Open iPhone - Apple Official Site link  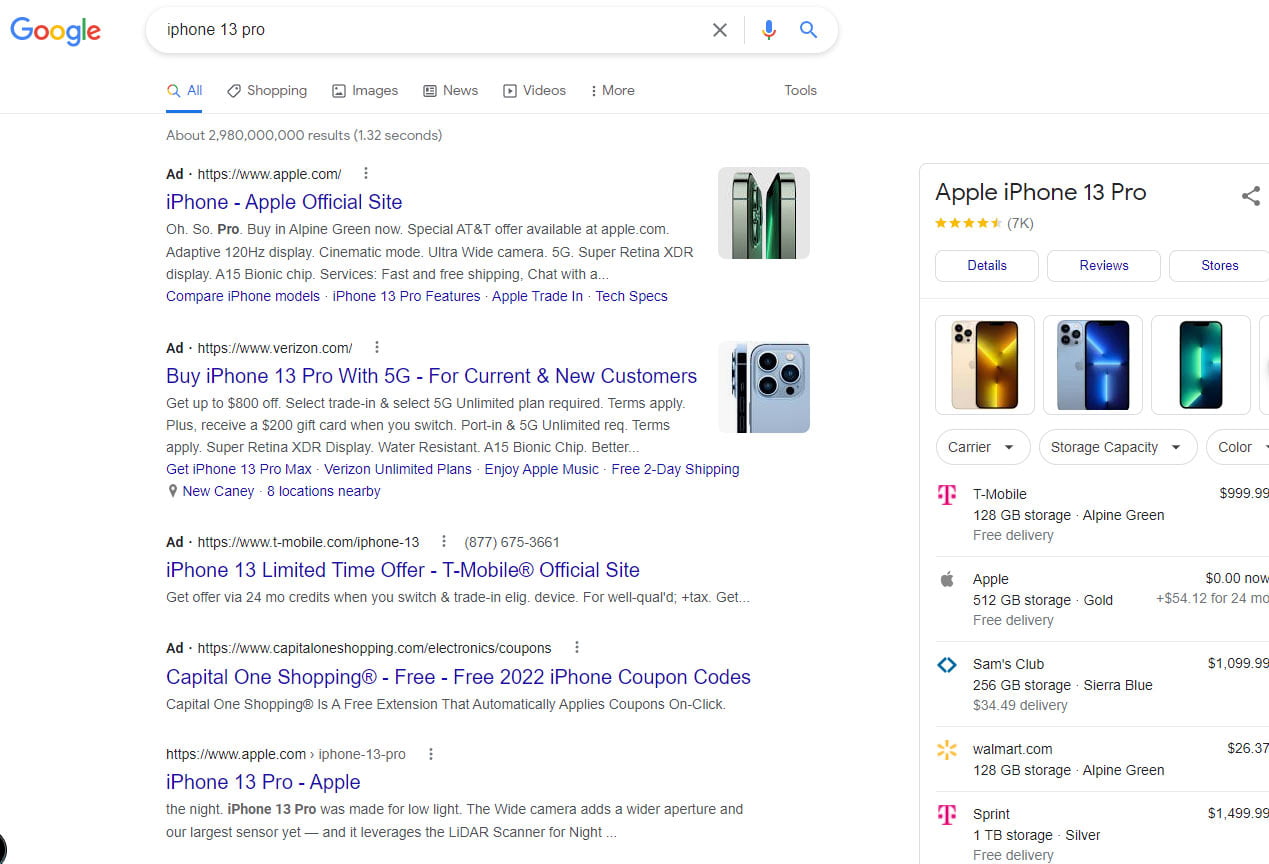[284, 202]
